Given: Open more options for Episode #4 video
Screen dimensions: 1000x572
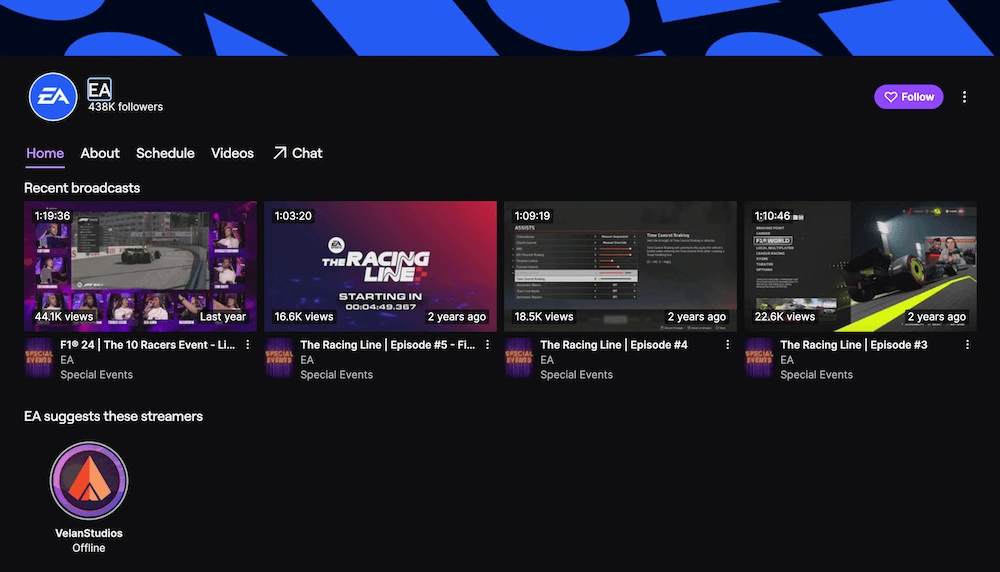Looking at the screenshot, I should coord(727,344).
